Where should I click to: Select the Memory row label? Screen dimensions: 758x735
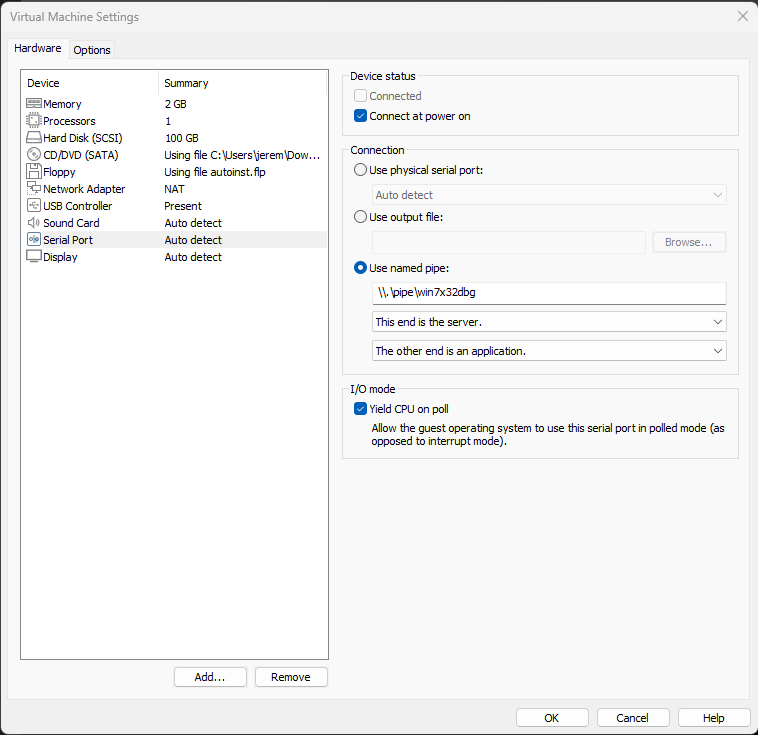point(62,104)
